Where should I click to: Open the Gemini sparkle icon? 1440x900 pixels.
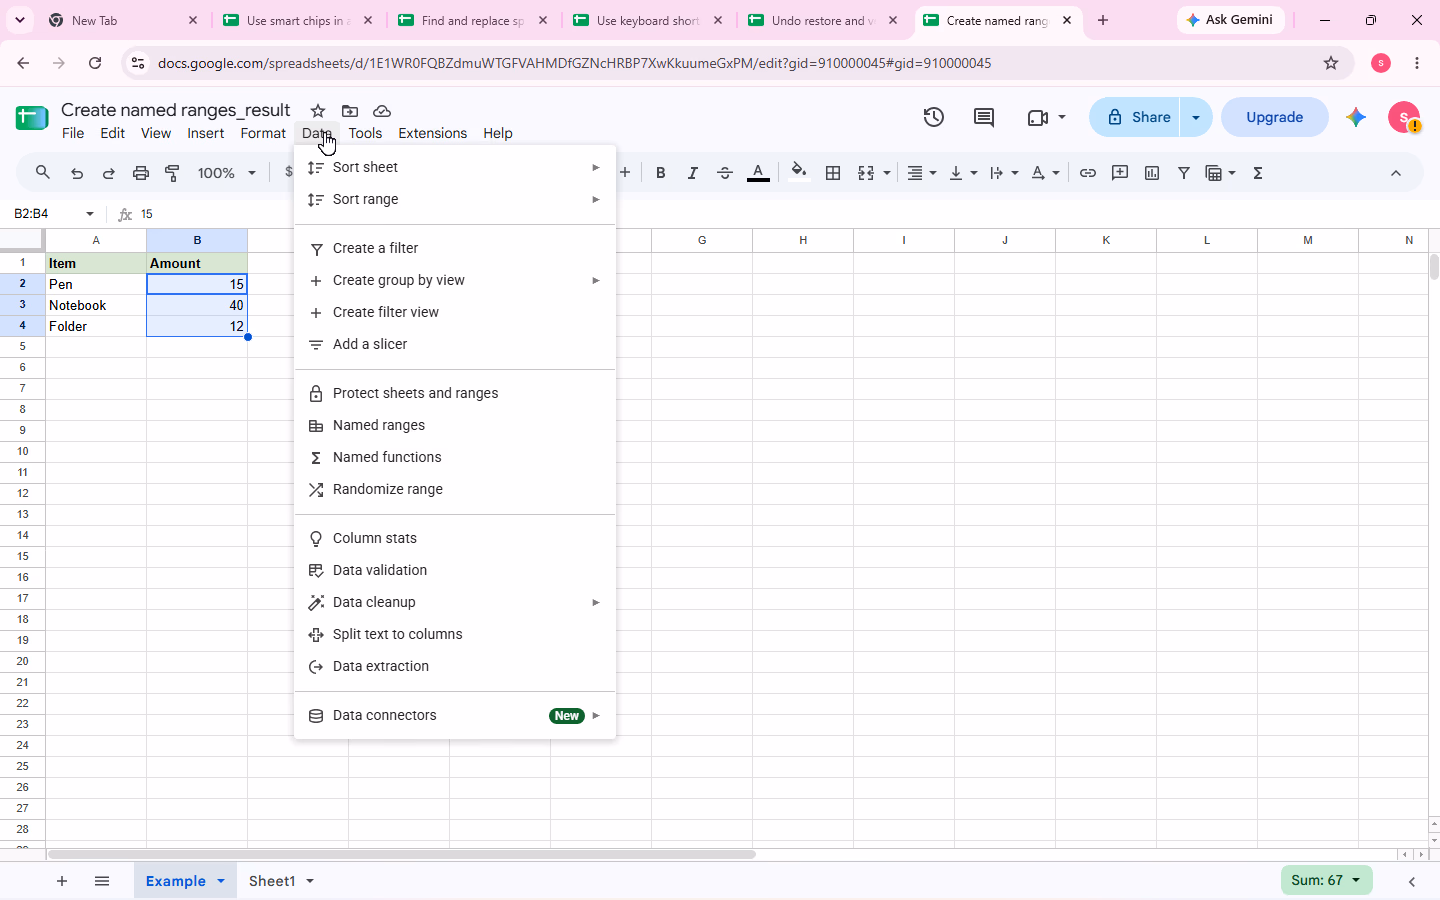(x=1356, y=117)
